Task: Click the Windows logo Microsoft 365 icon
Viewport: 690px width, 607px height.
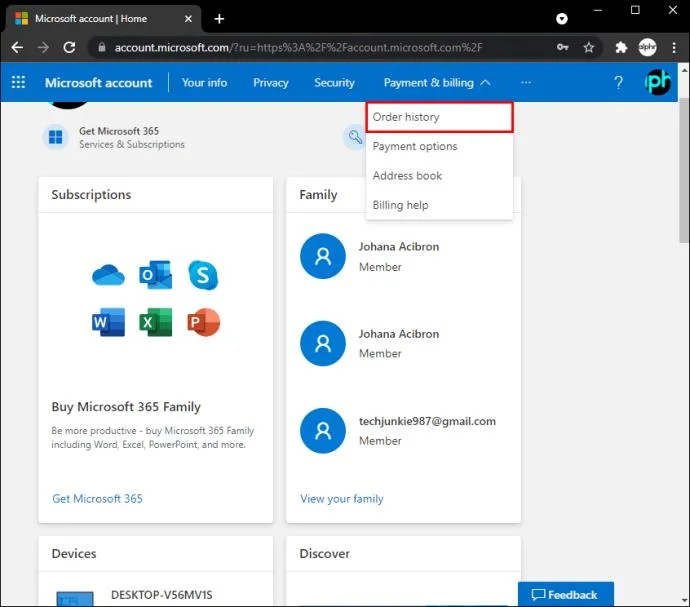Action: pyautogui.click(x=55, y=137)
